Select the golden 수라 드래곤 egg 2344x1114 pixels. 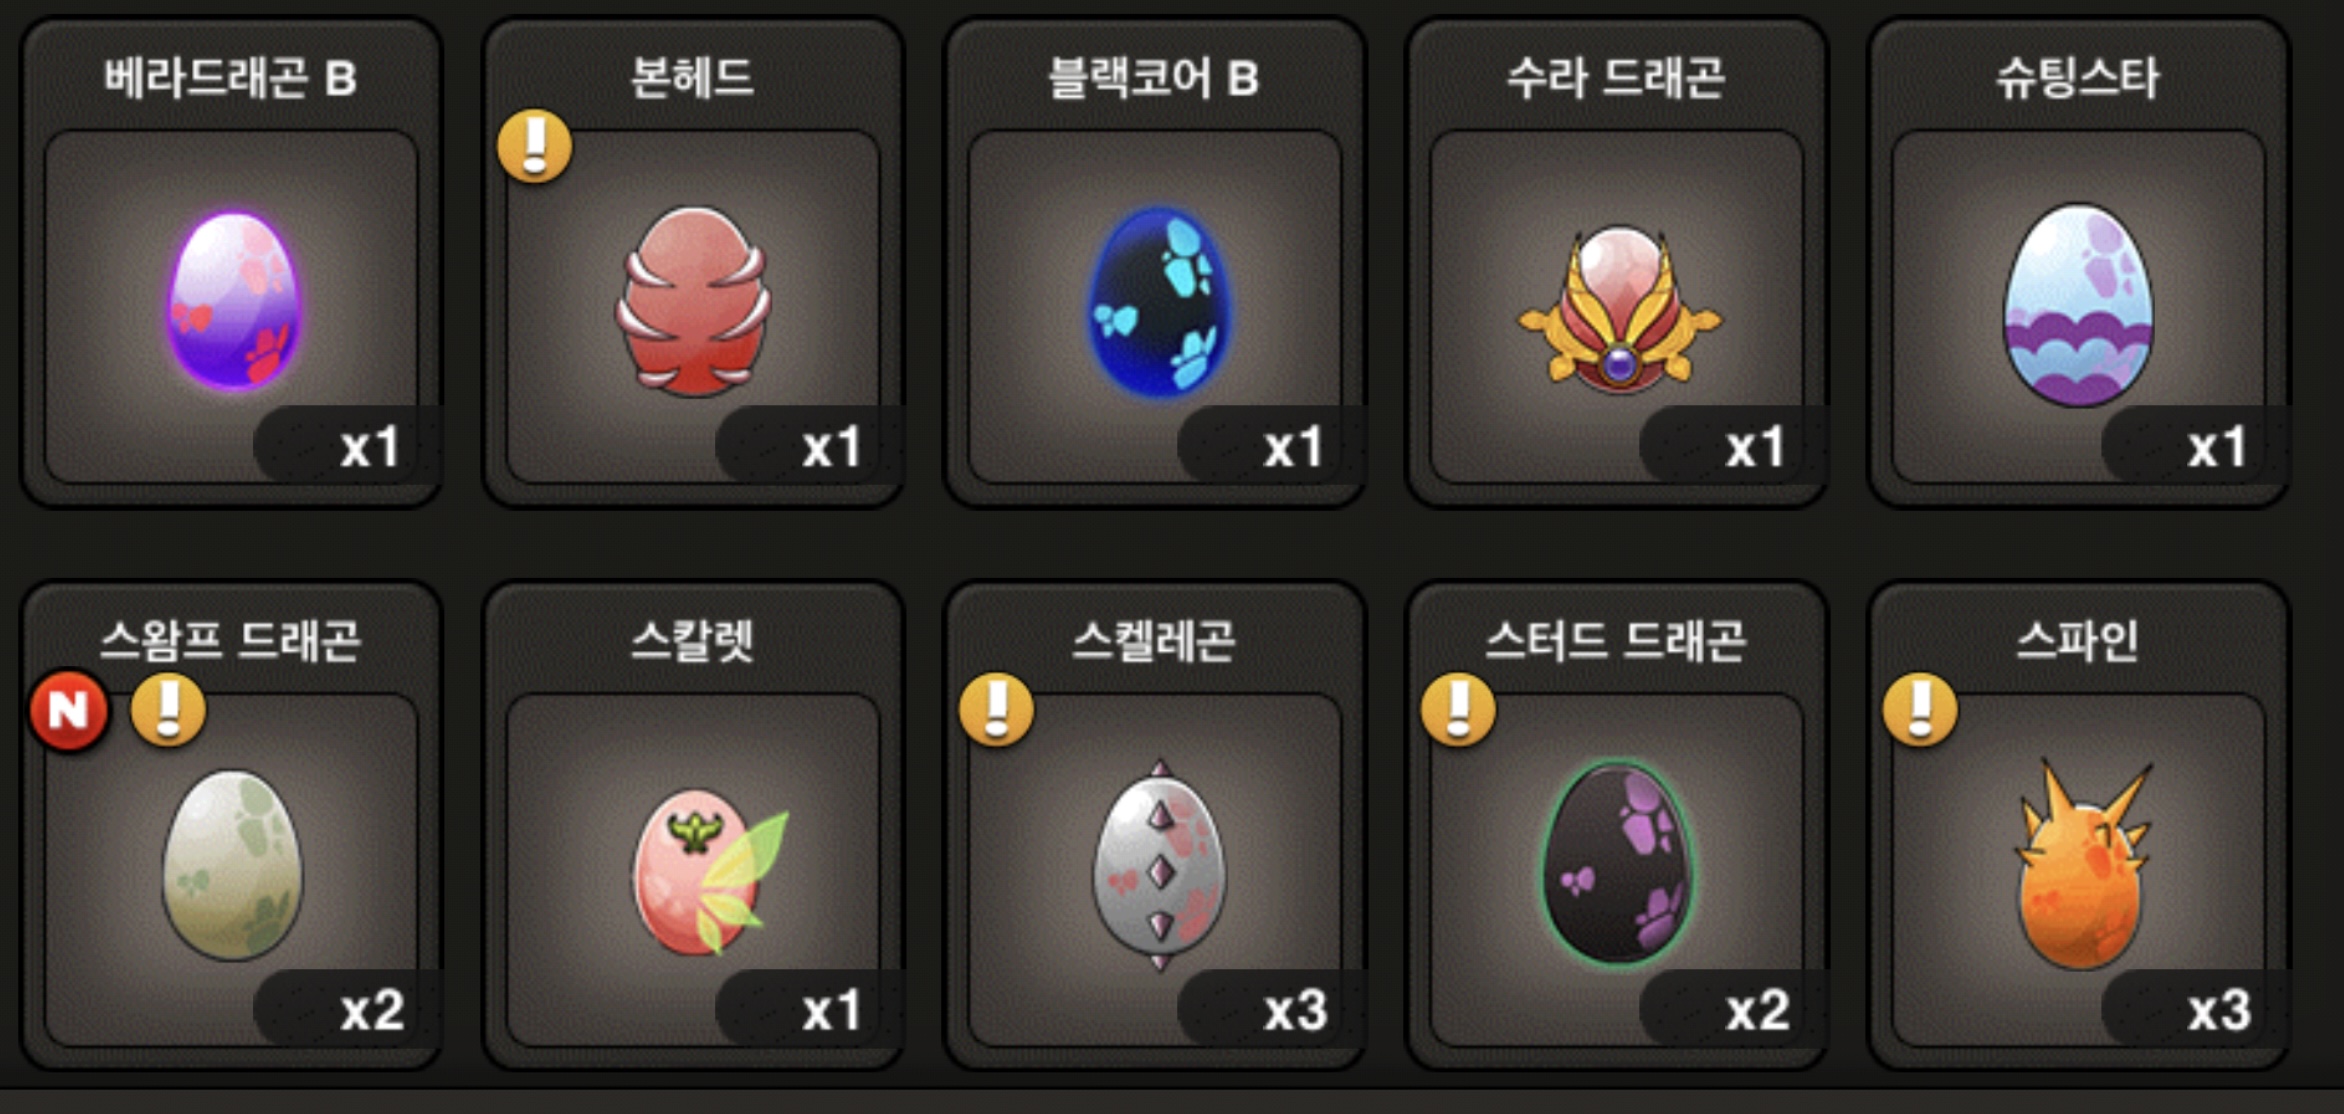click(1620, 309)
